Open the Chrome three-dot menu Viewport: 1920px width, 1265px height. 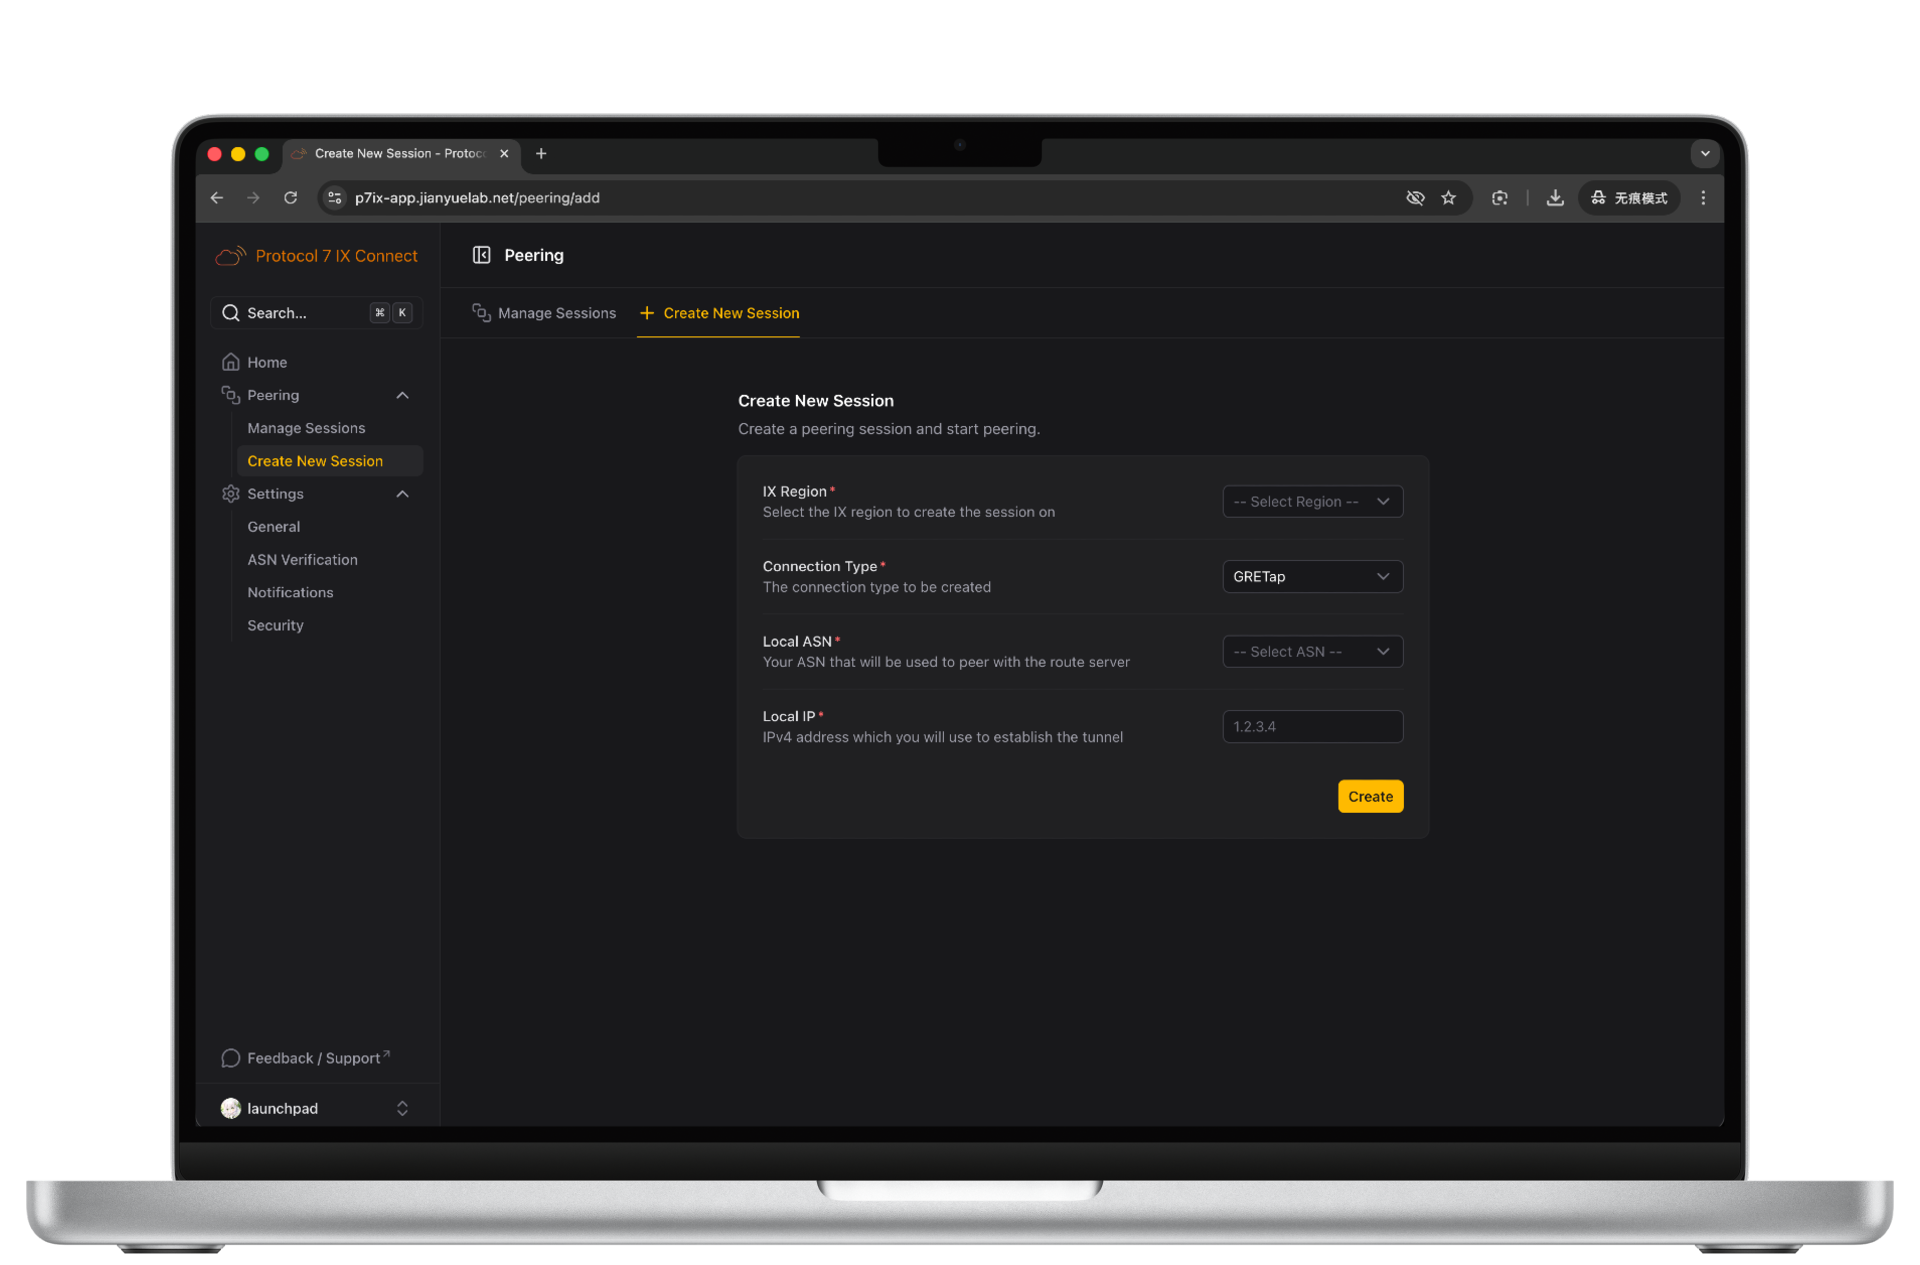1703,198
